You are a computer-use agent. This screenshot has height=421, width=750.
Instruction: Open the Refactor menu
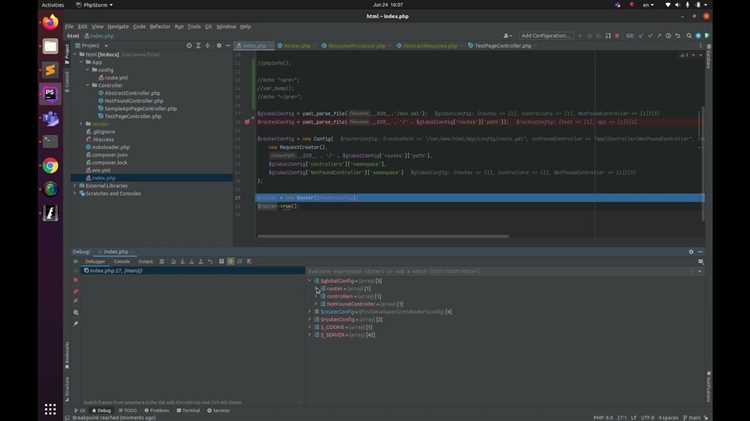tap(160, 27)
